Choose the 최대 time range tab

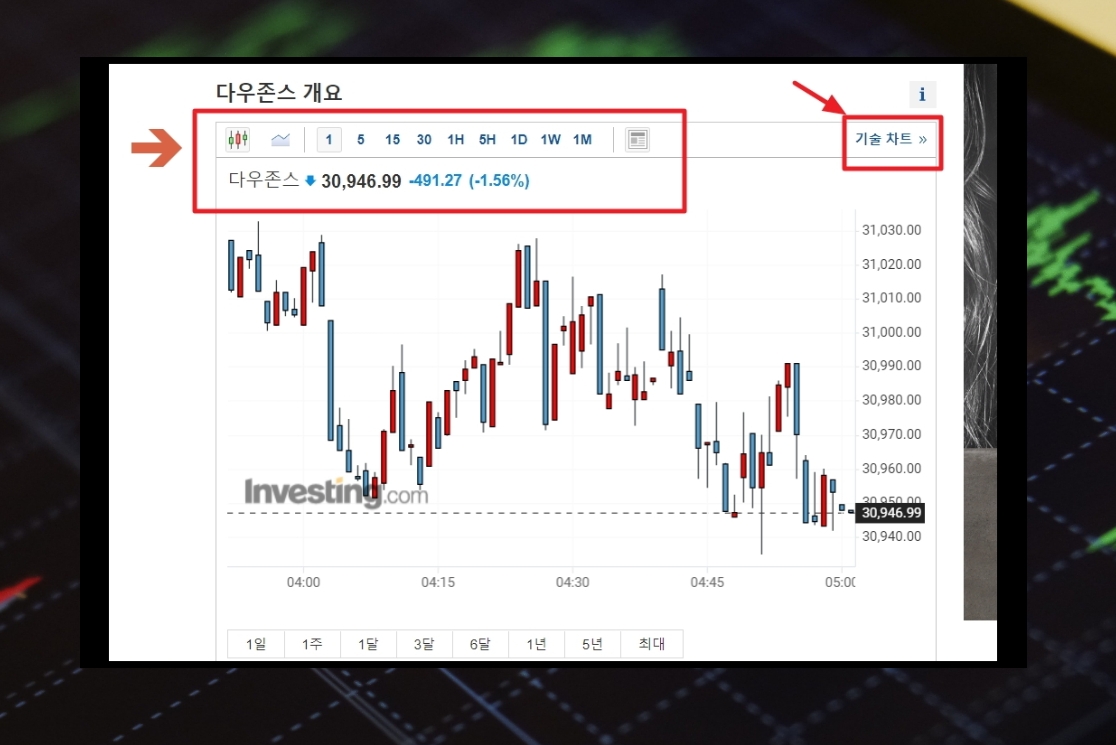click(x=652, y=644)
